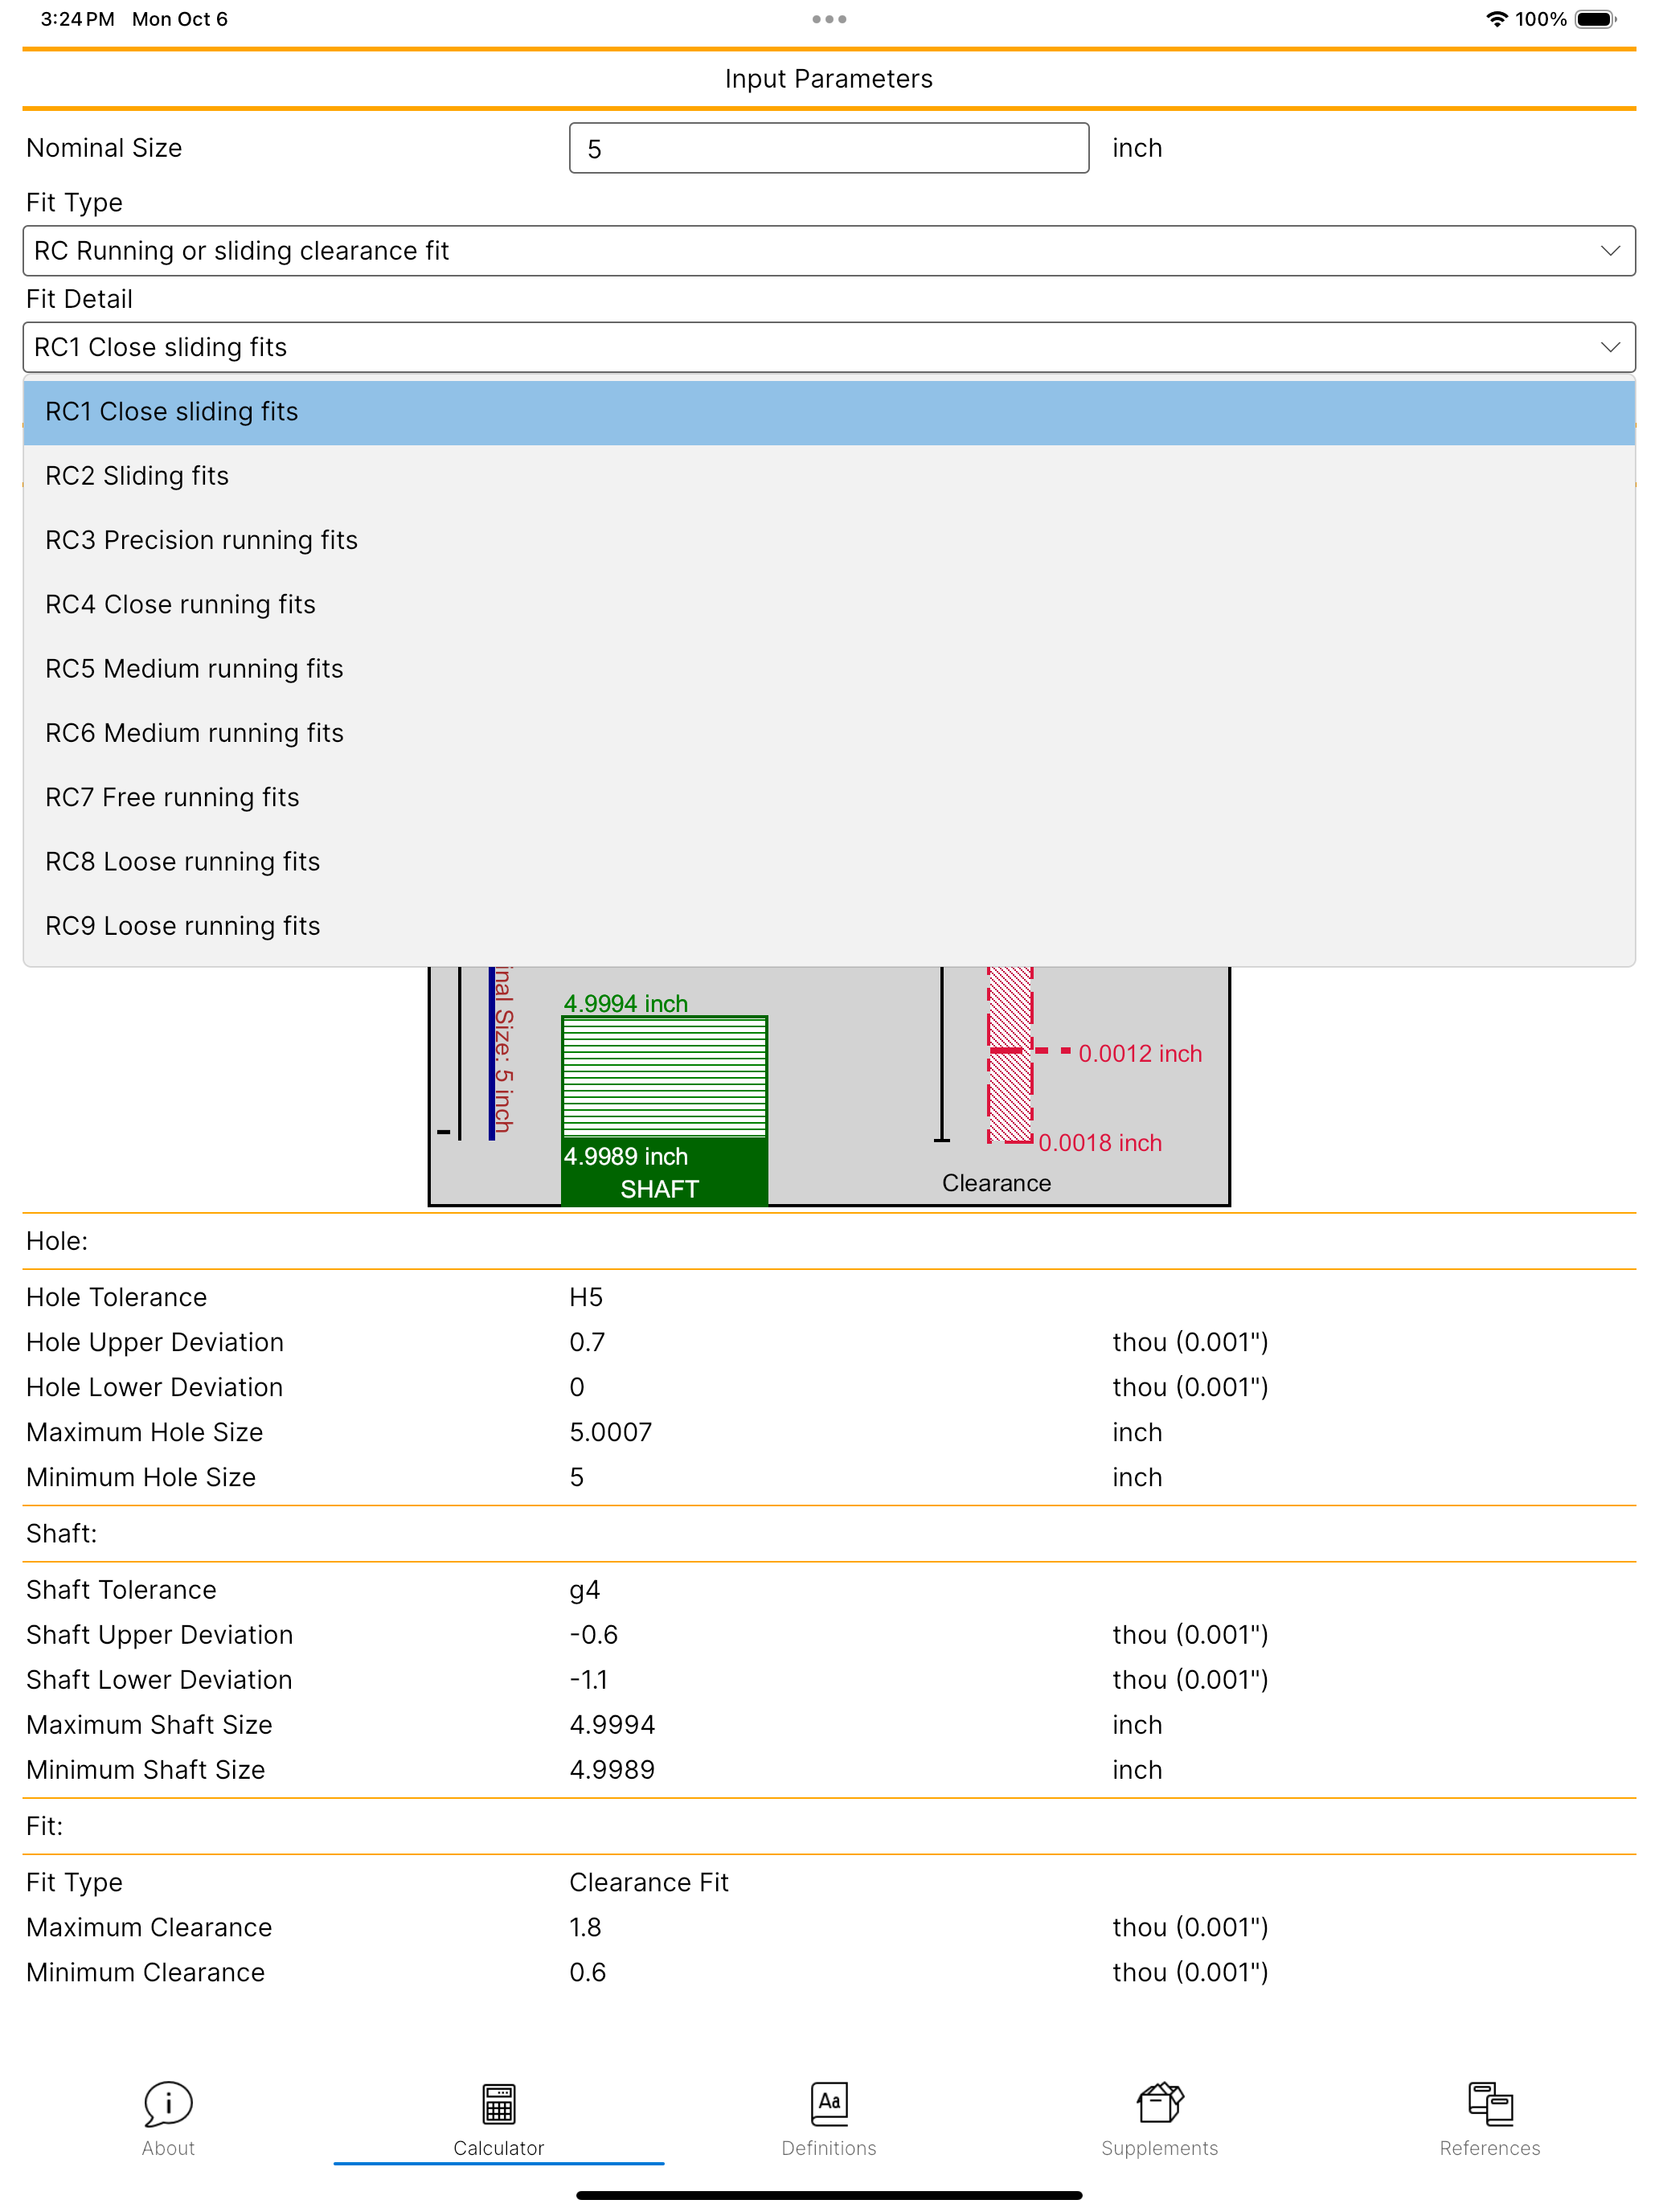Click the Hole Upper Deviation value 0.7
The height and width of the screenshot is (2212, 1659).
587,1342
